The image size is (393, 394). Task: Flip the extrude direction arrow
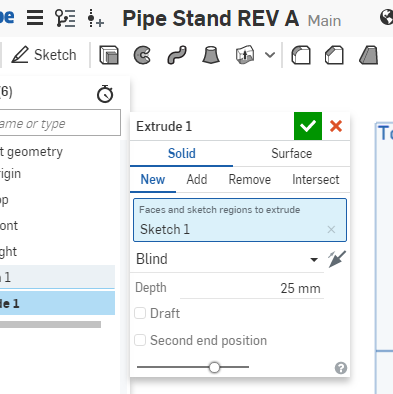337,259
